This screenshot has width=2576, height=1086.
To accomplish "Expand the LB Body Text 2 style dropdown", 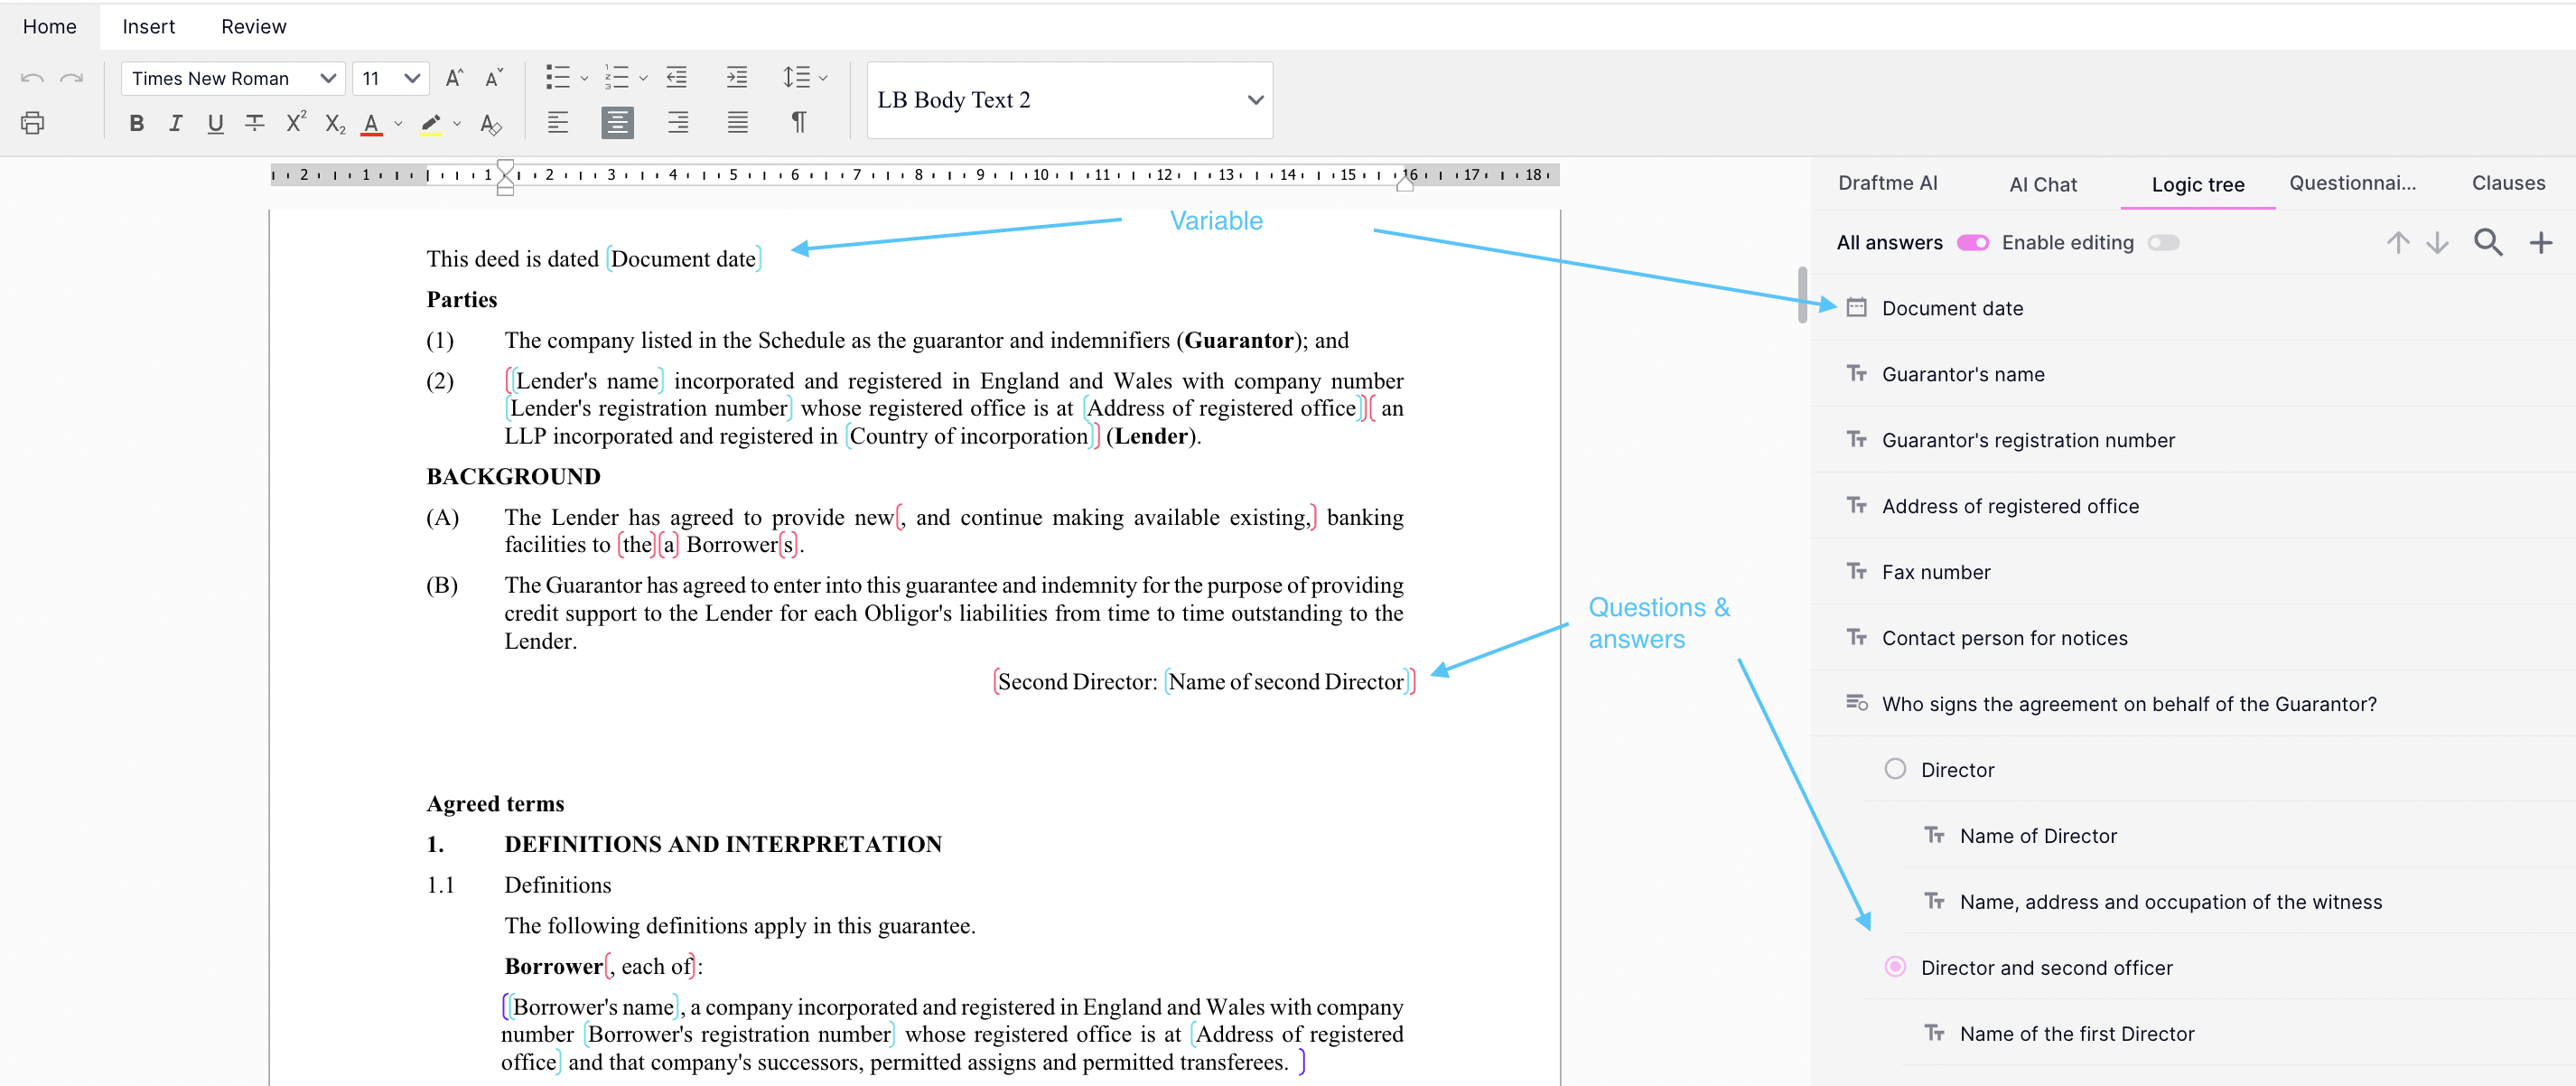I will (x=1255, y=100).
